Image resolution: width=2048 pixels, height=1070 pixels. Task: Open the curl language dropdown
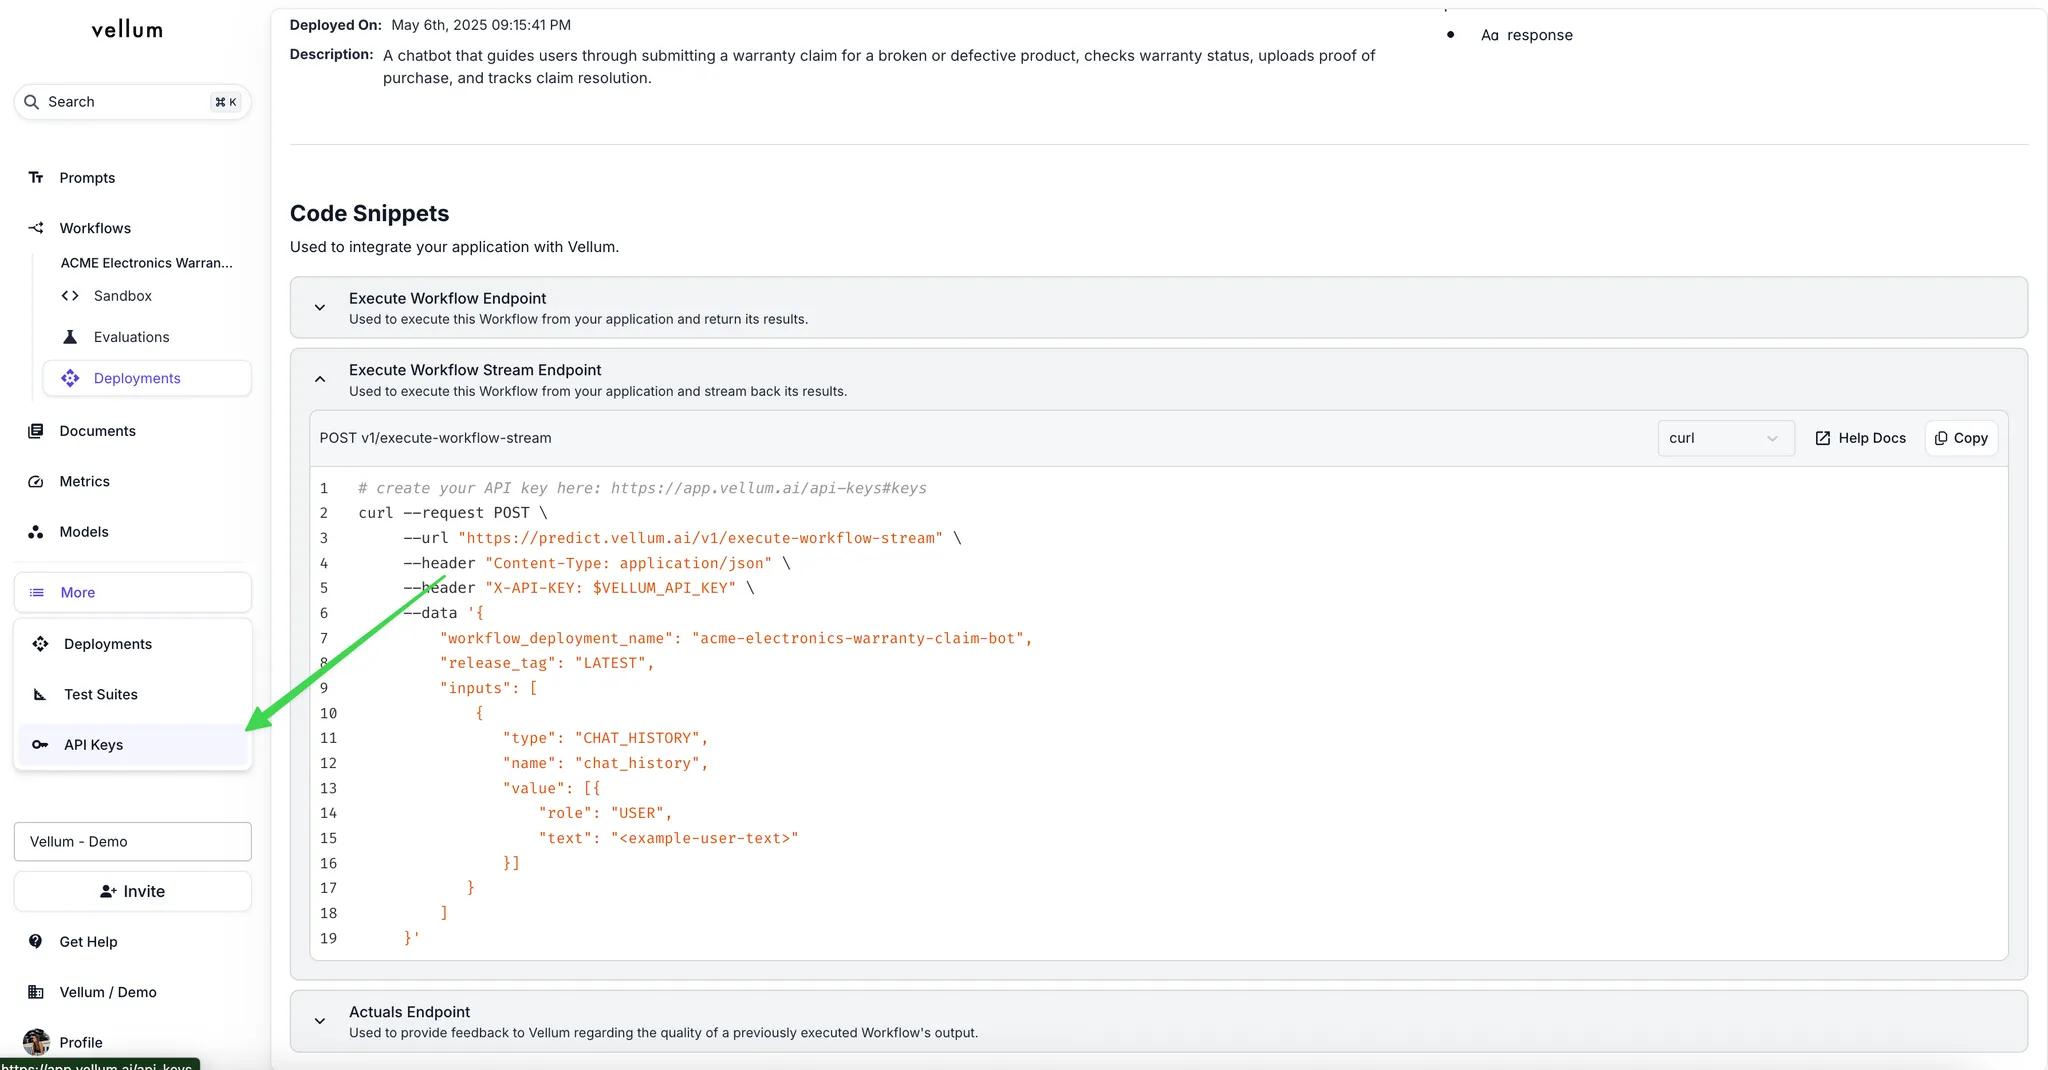pyautogui.click(x=1725, y=438)
